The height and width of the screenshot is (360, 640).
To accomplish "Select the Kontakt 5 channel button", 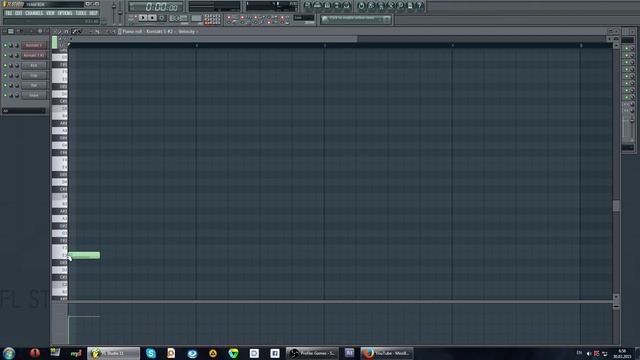I will [x=34, y=45].
